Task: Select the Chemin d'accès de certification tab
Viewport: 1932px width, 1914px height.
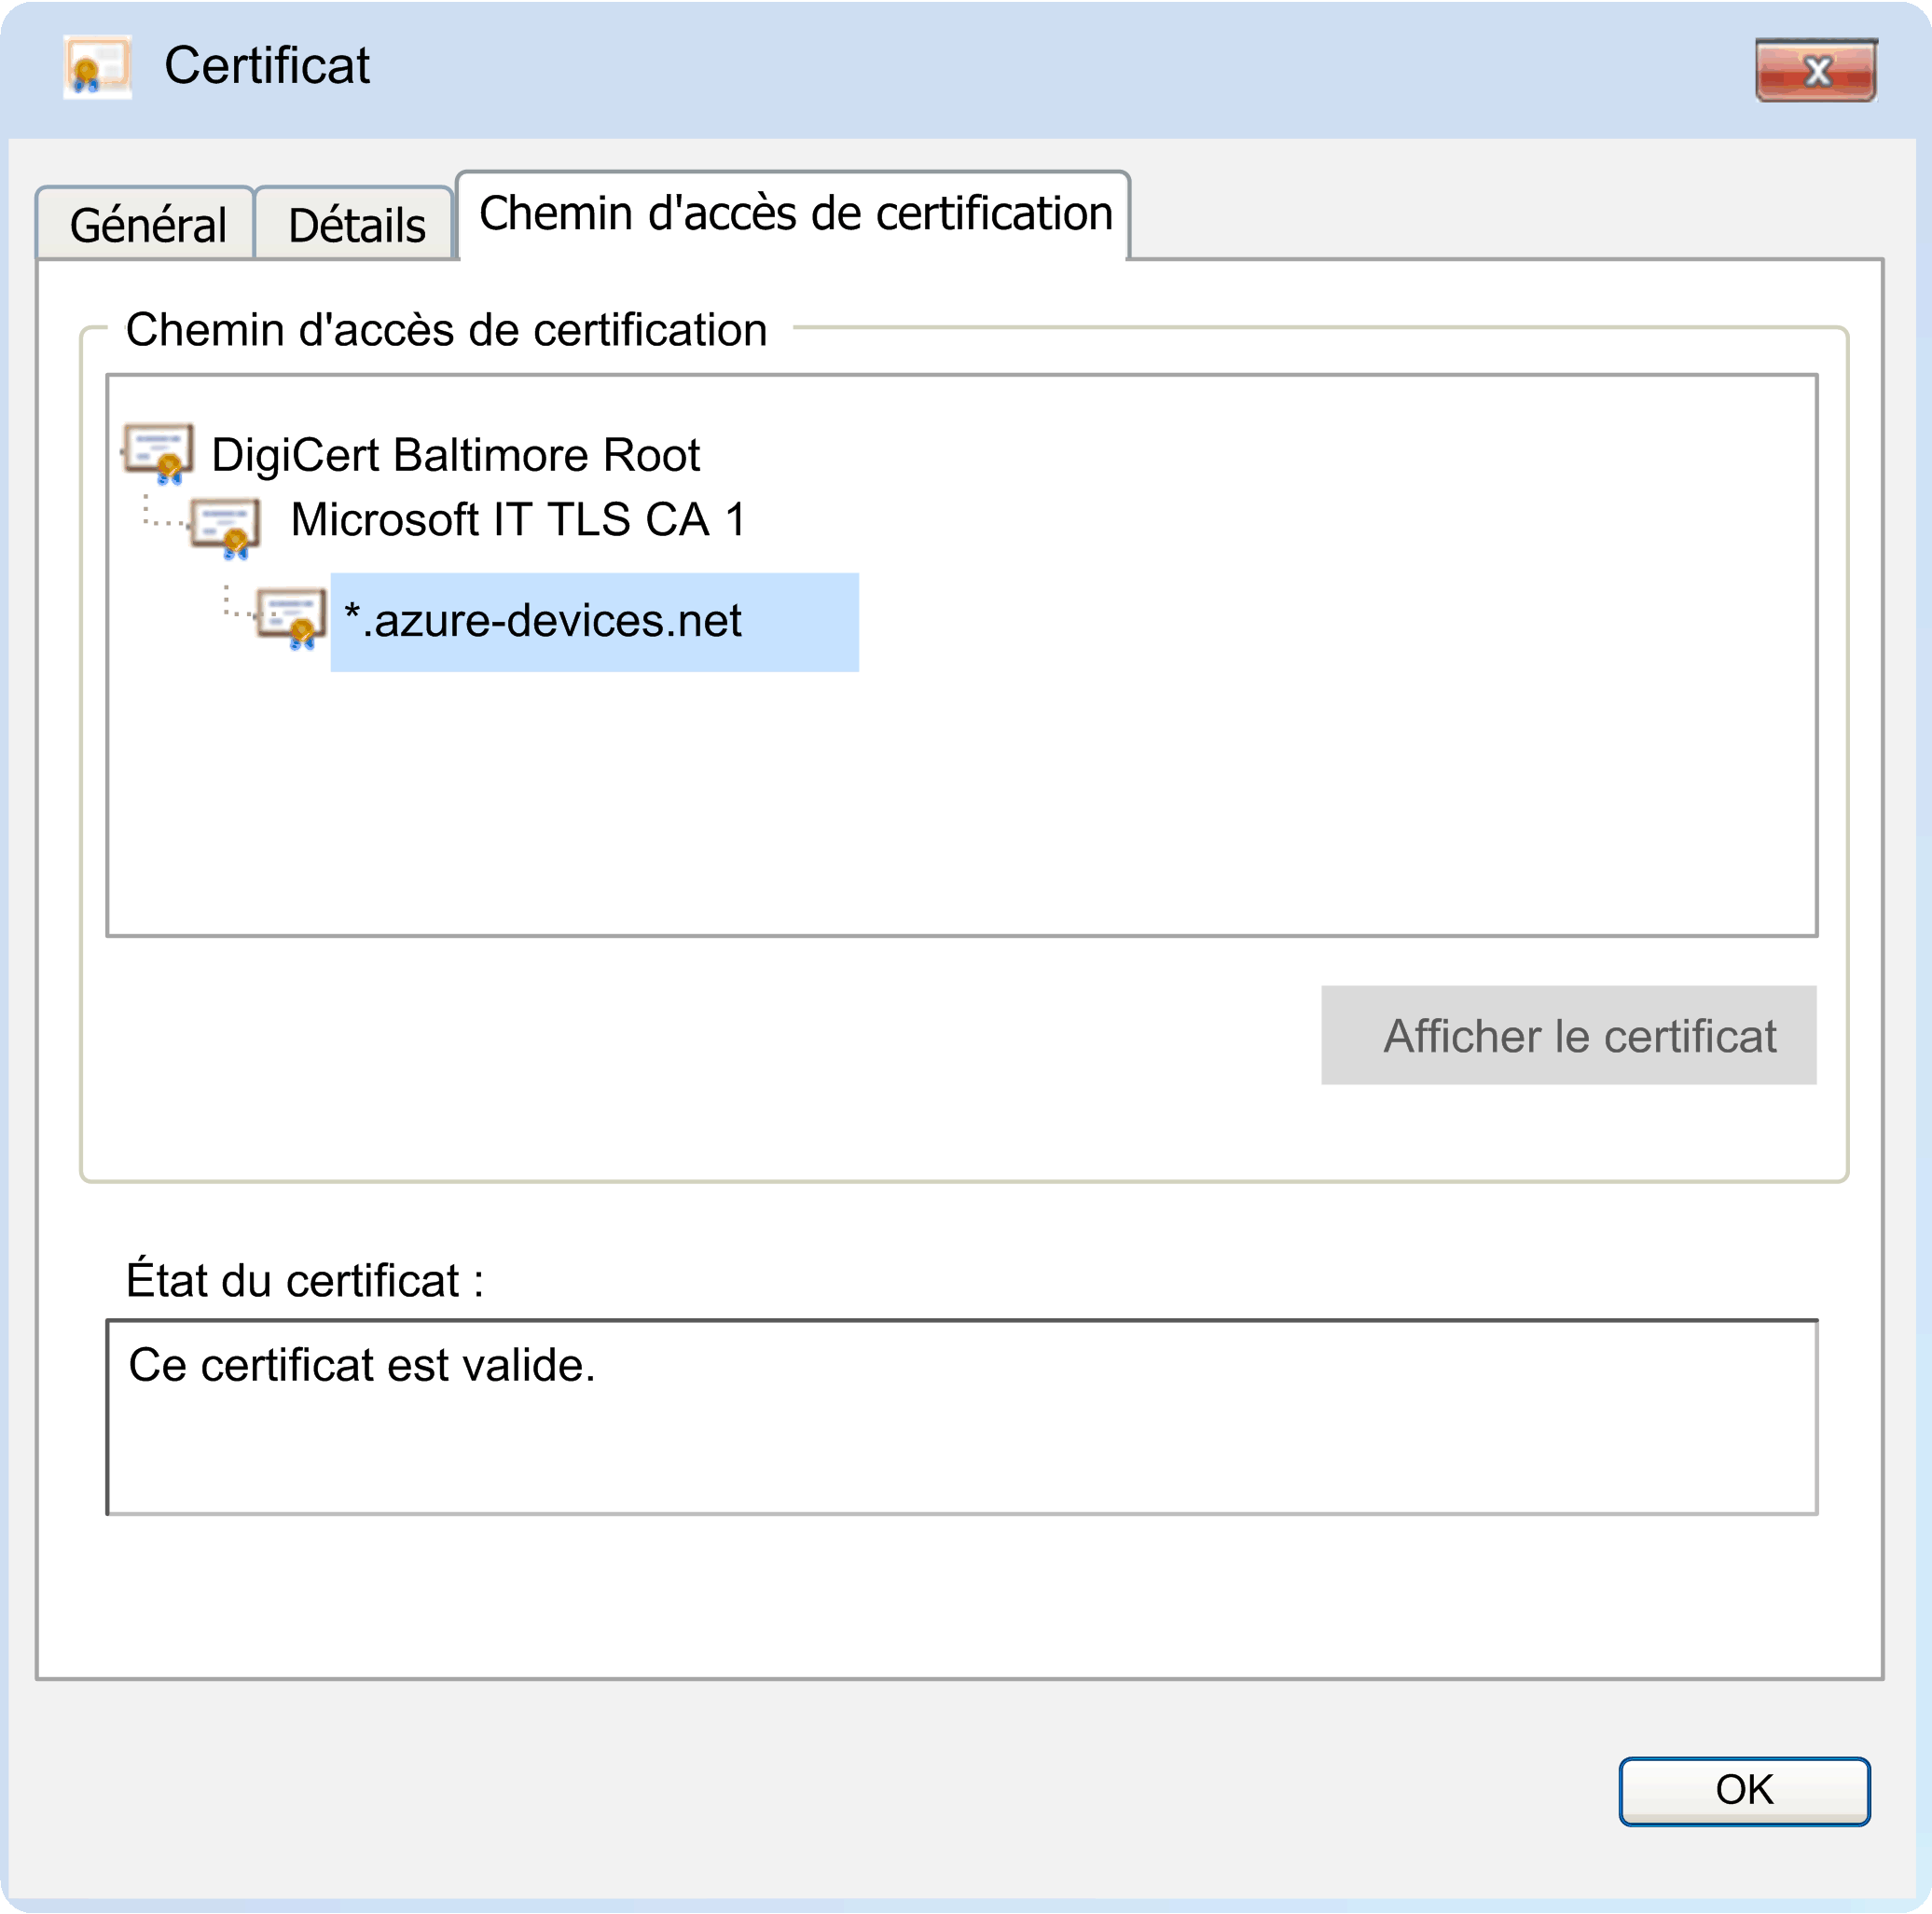Action: click(794, 214)
